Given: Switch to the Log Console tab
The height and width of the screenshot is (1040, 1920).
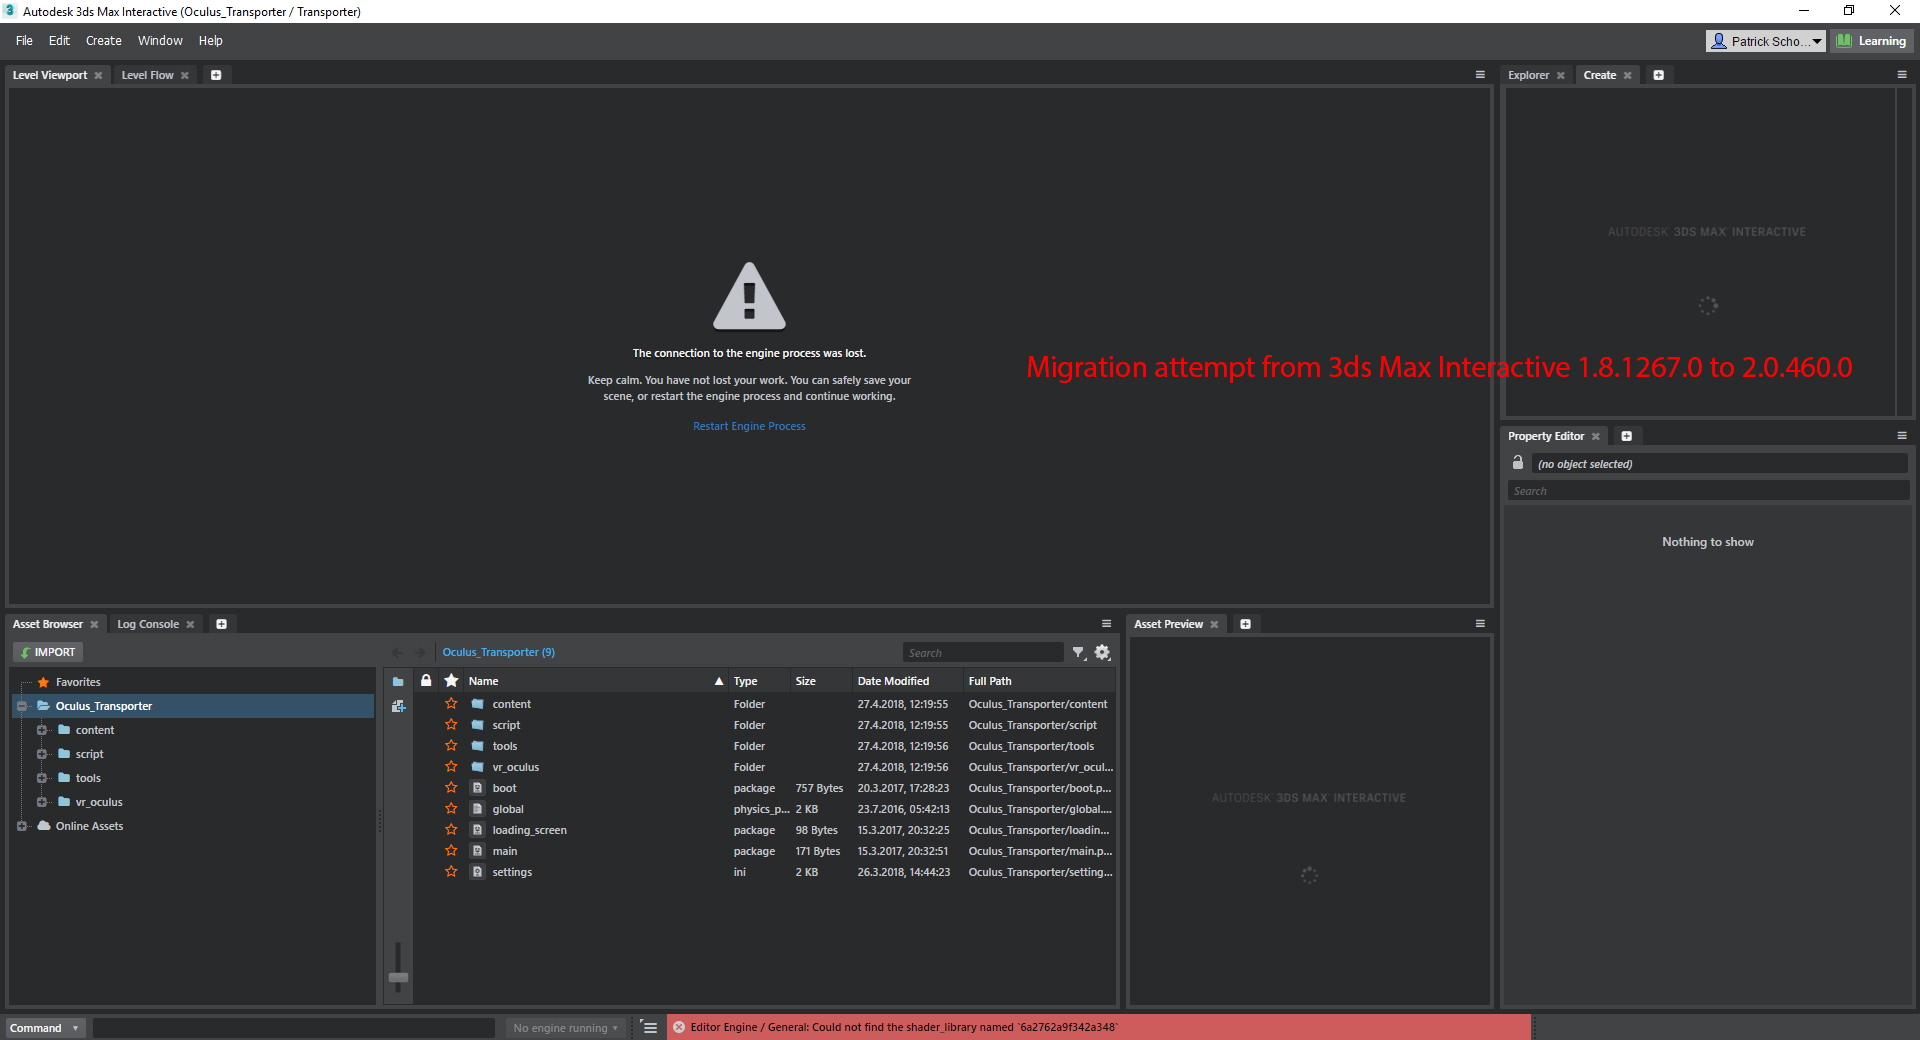Looking at the screenshot, I should (x=148, y=625).
